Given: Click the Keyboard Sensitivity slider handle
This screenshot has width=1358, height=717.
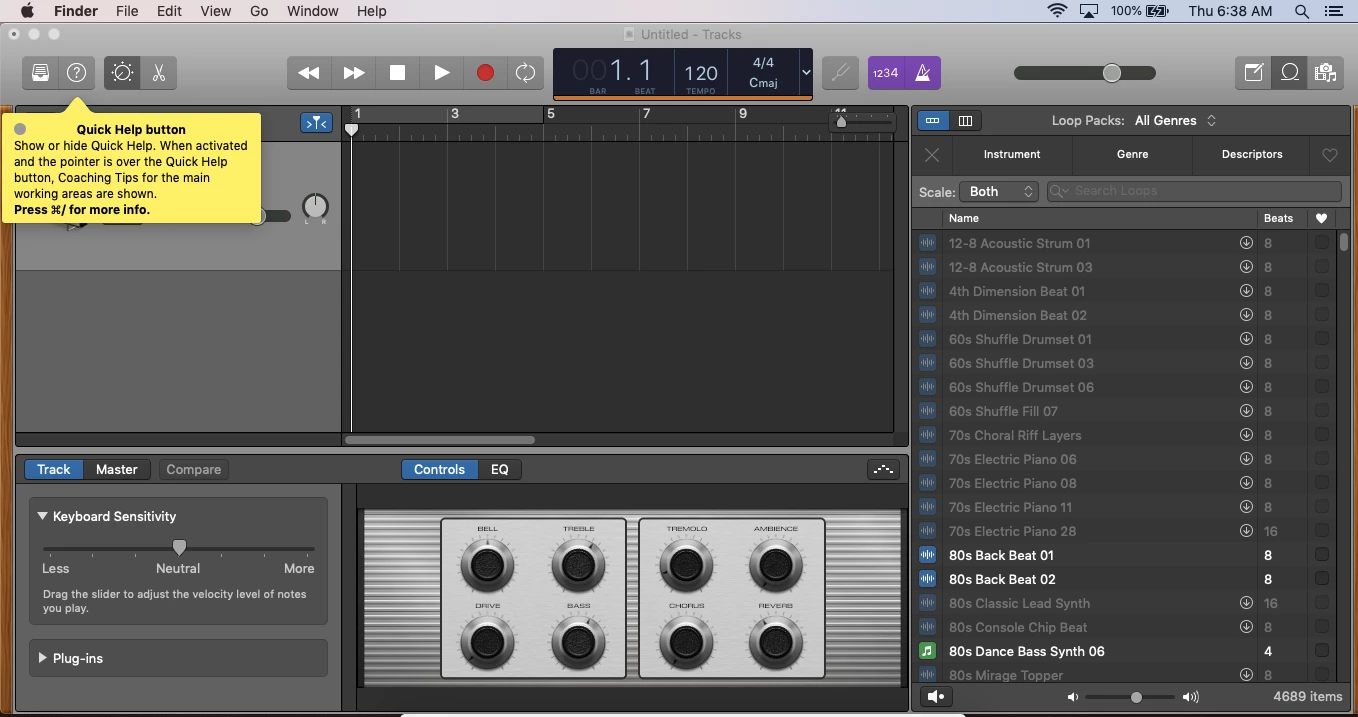Looking at the screenshot, I should tap(179, 547).
